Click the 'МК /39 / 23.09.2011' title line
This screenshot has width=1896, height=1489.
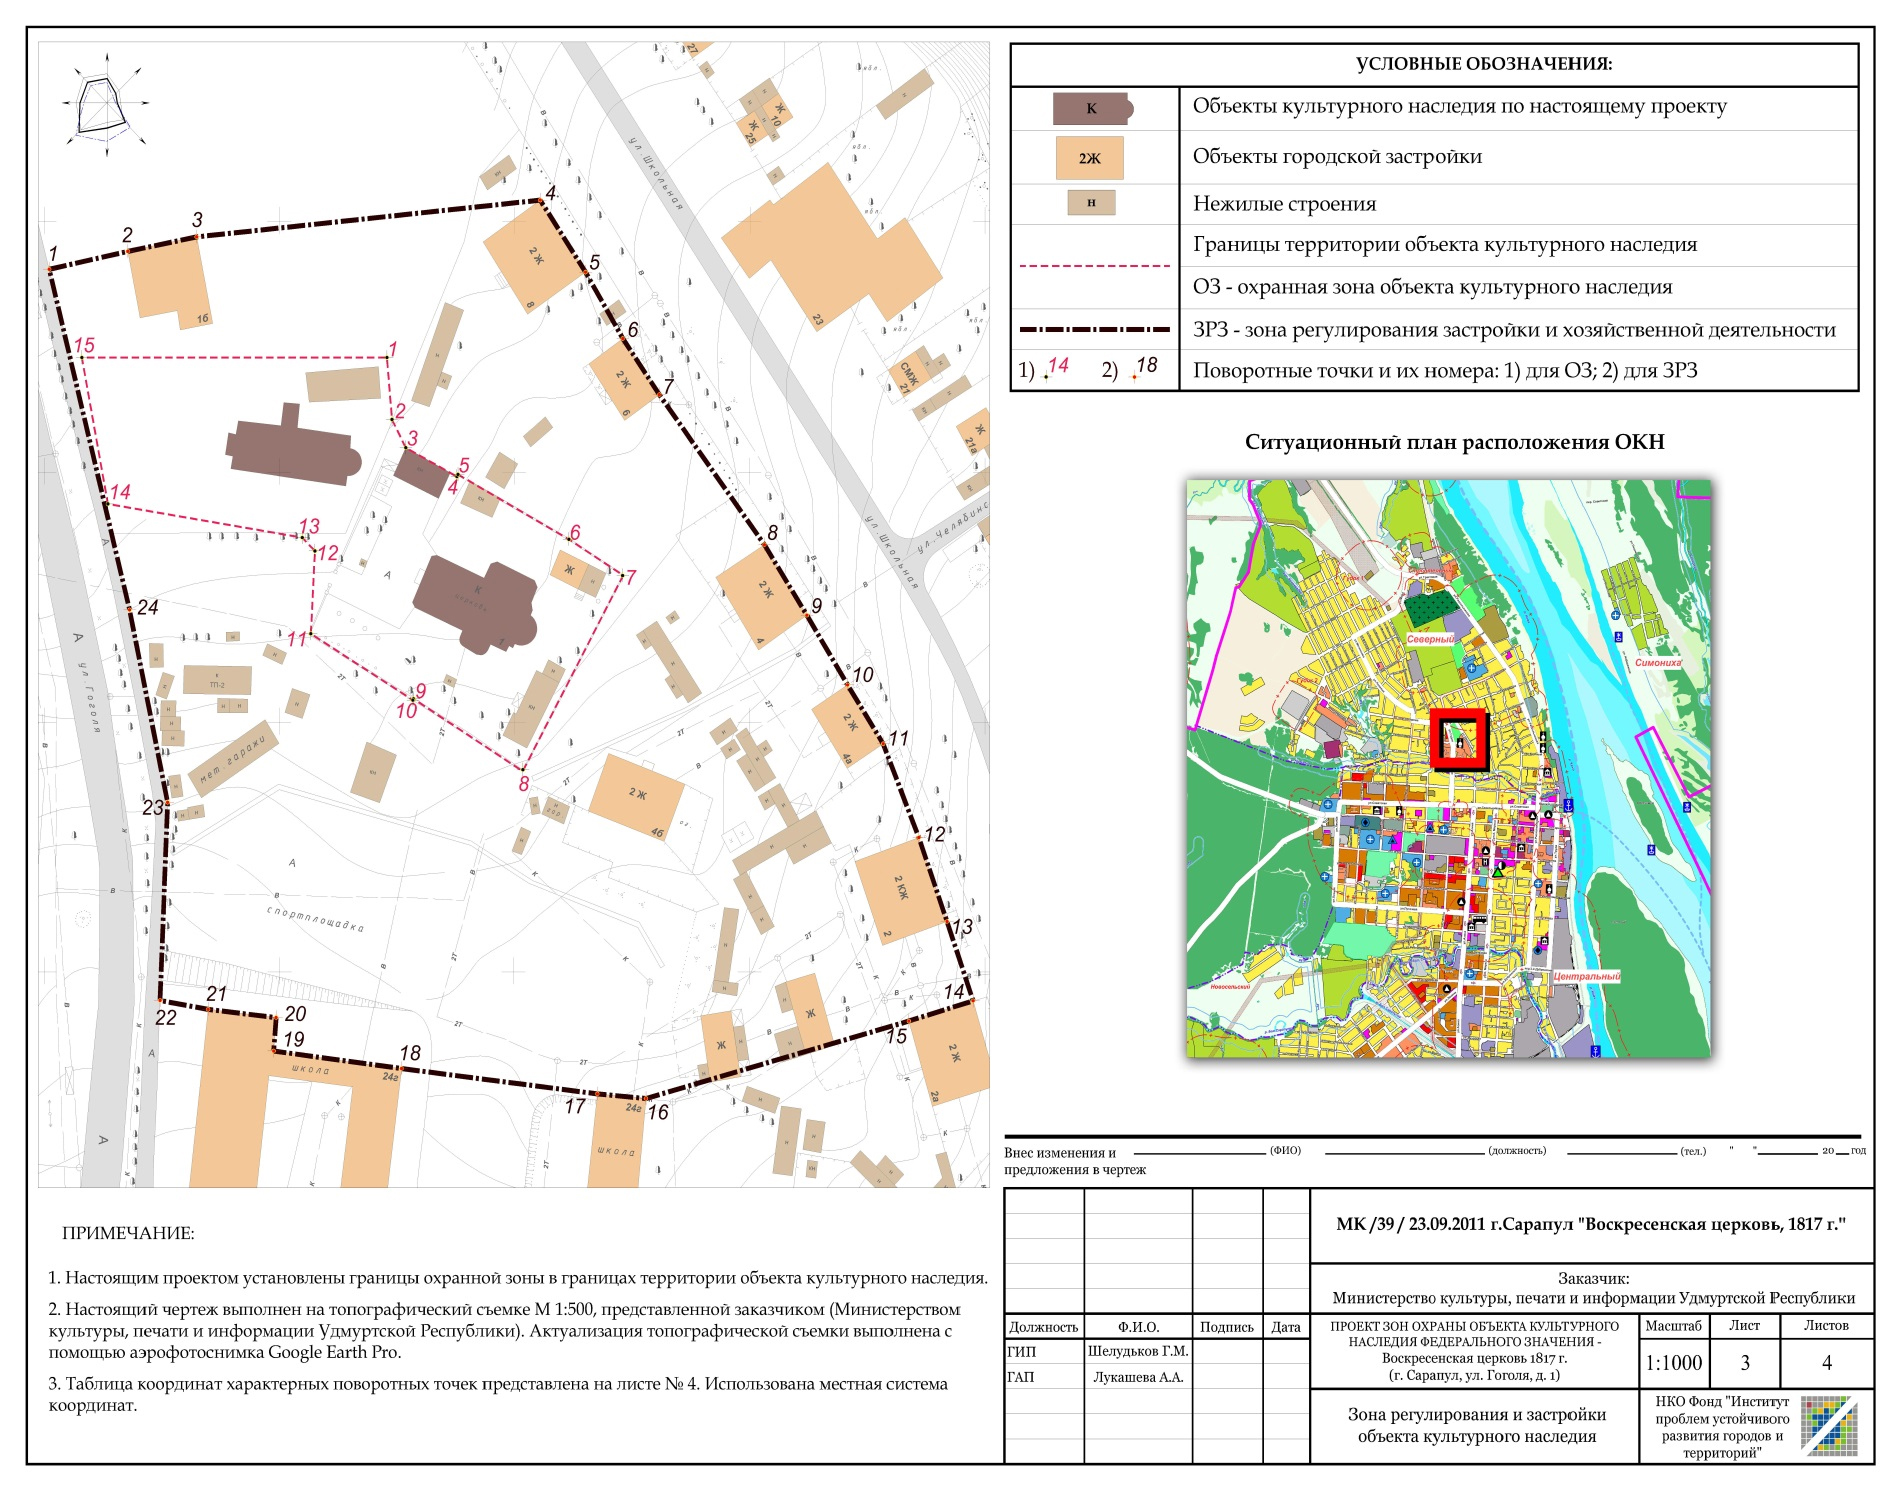click(x=1591, y=1224)
